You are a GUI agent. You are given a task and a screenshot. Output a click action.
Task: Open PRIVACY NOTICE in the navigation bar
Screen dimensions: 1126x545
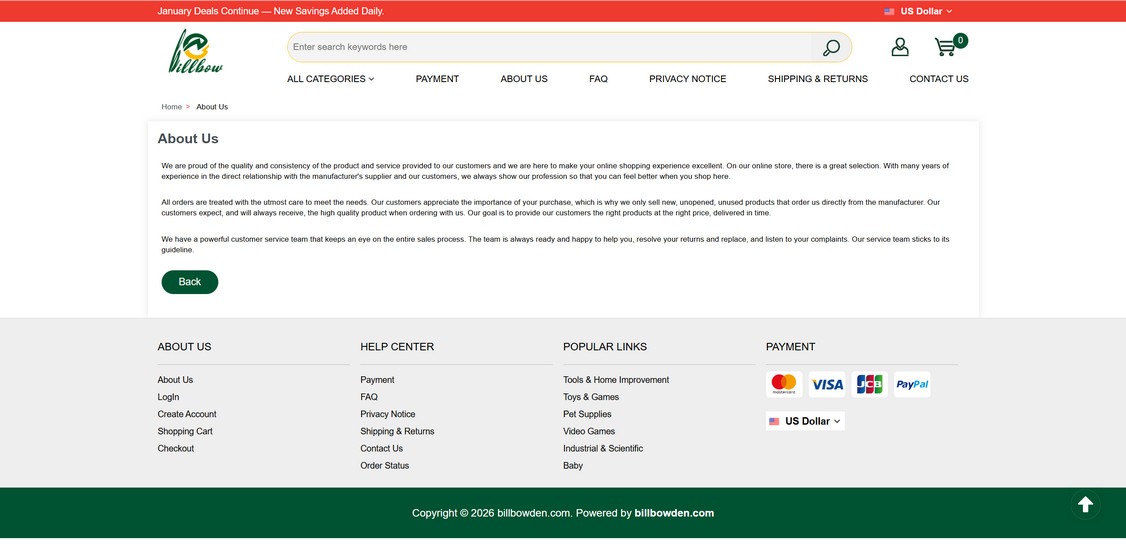pyautogui.click(x=687, y=79)
